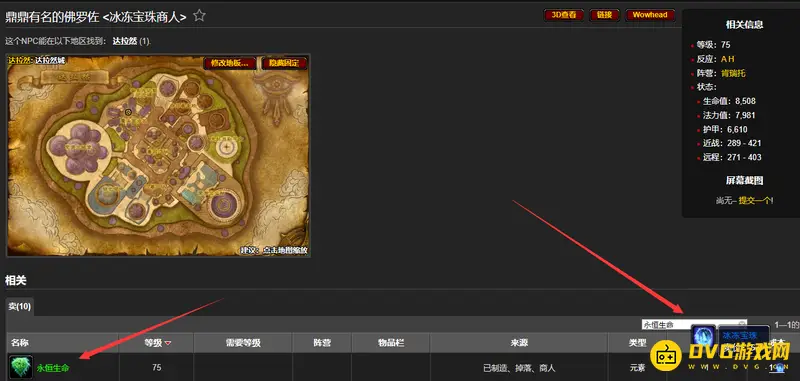Select the 护甲: 6,610 stat

tap(725, 130)
